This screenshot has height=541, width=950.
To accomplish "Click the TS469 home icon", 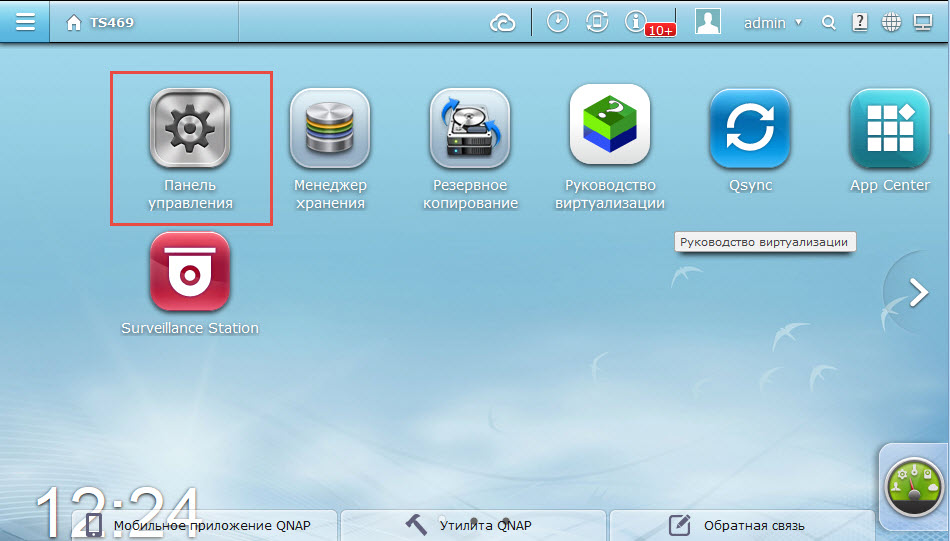I will coord(74,23).
